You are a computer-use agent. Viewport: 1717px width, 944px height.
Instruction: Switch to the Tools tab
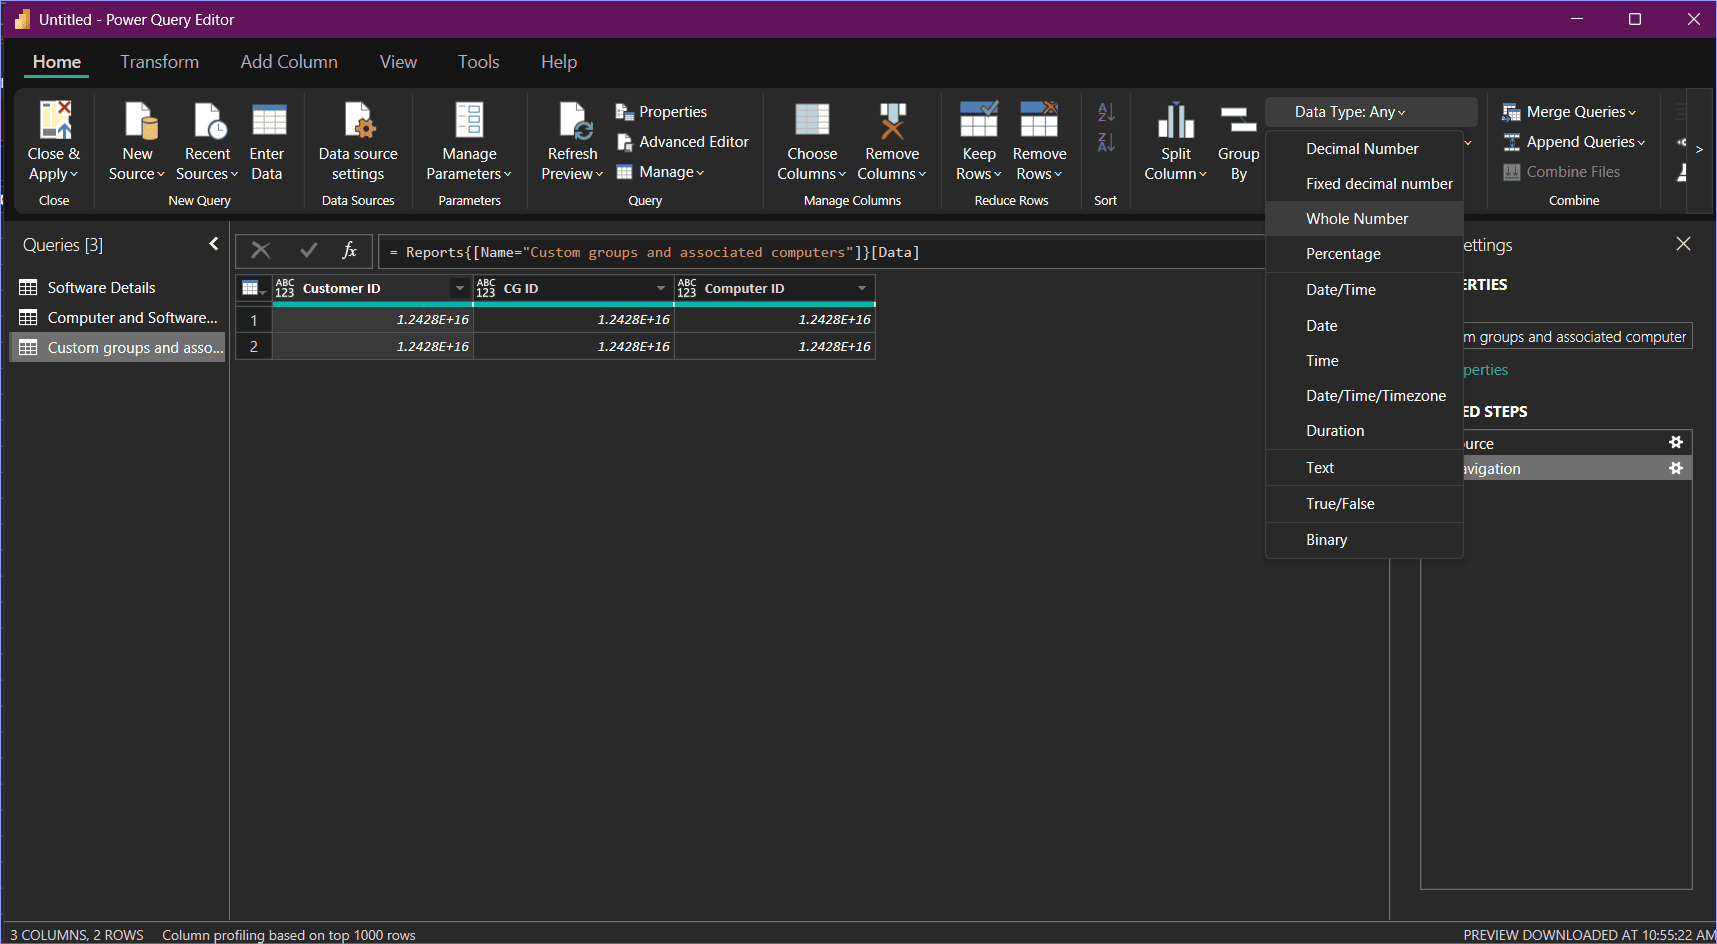coord(479,62)
